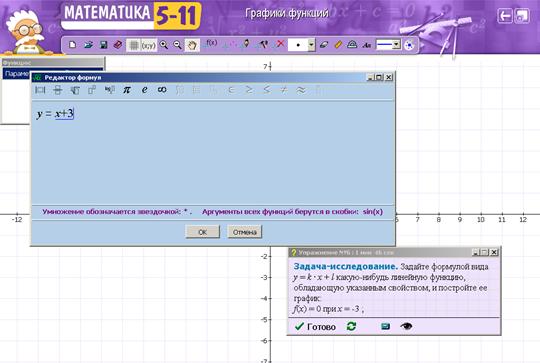Click OK in the formula editor
The height and width of the screenshot is (363, 540).
point(202,232)
